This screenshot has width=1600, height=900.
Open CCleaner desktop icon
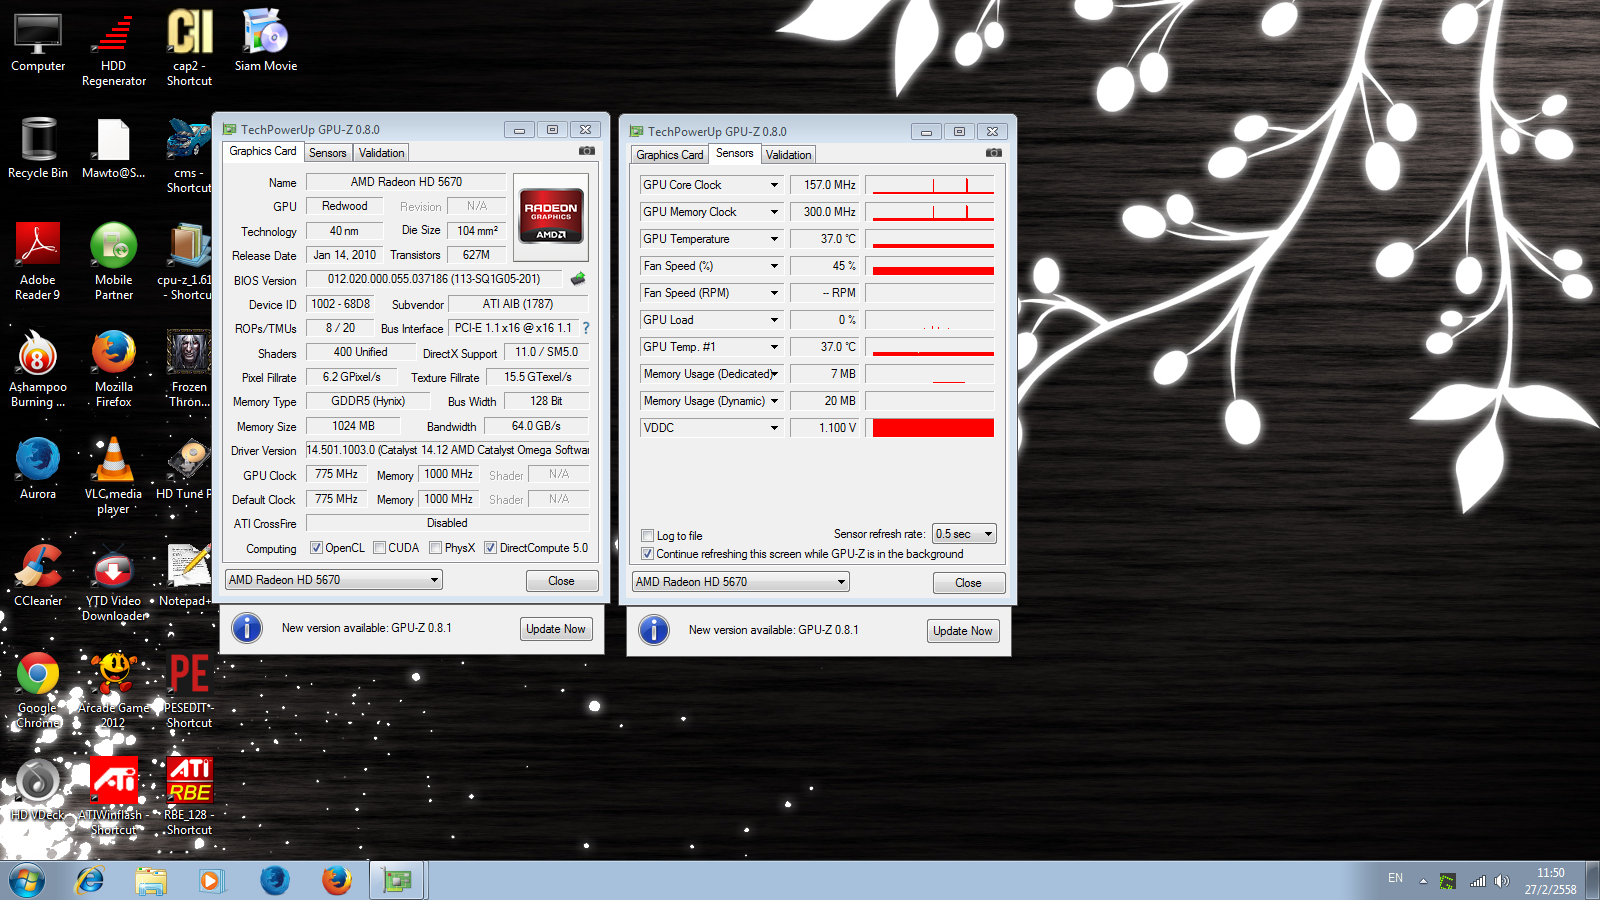(38, 575)
